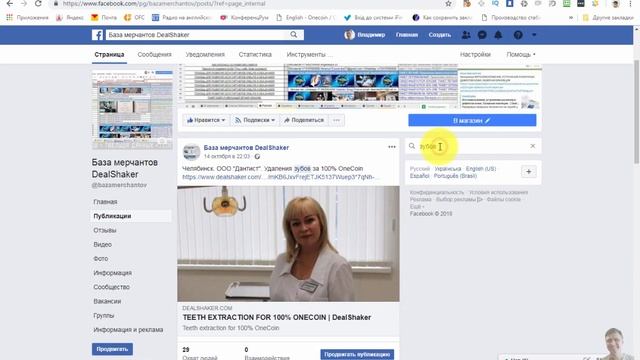Click the Продвигать button in sidebar
The image size is (640, 360).
click(x=112, y=349)
